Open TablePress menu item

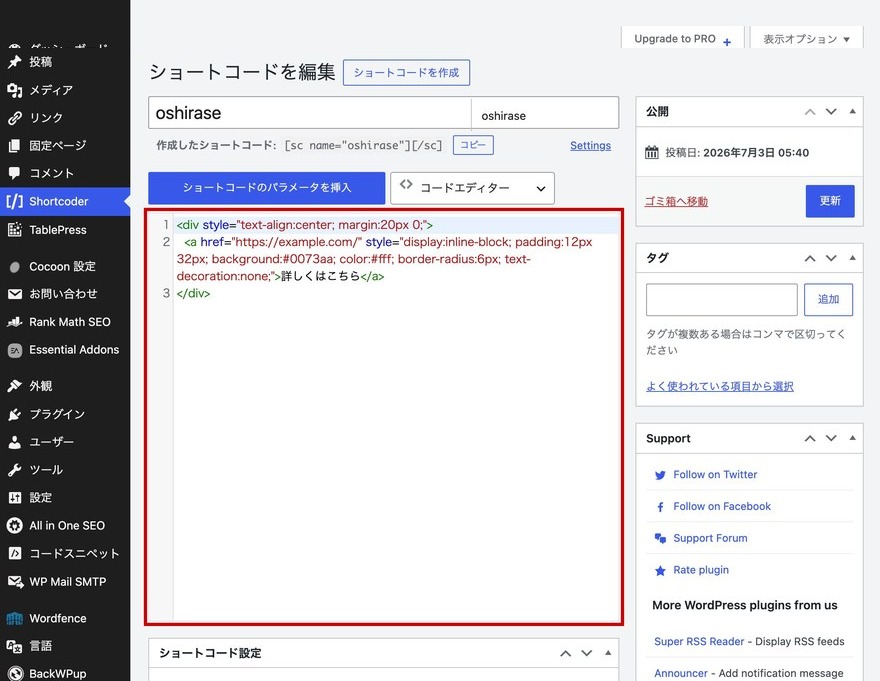tap(65, 230)
